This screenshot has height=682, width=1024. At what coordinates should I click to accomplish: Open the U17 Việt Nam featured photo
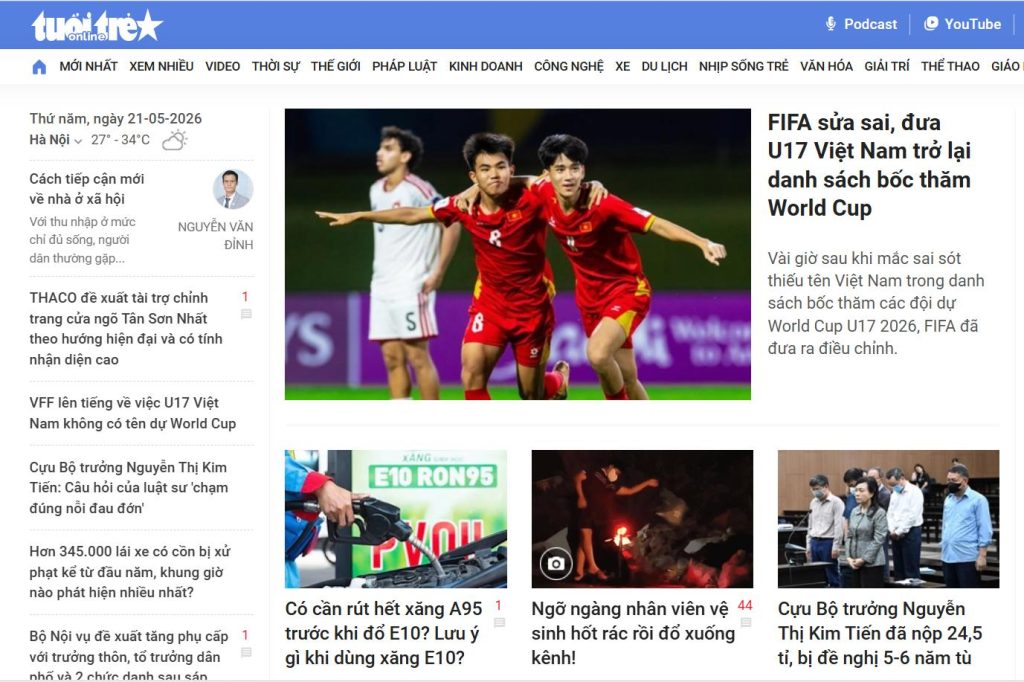pyautogui.click(x=518, y=254)
